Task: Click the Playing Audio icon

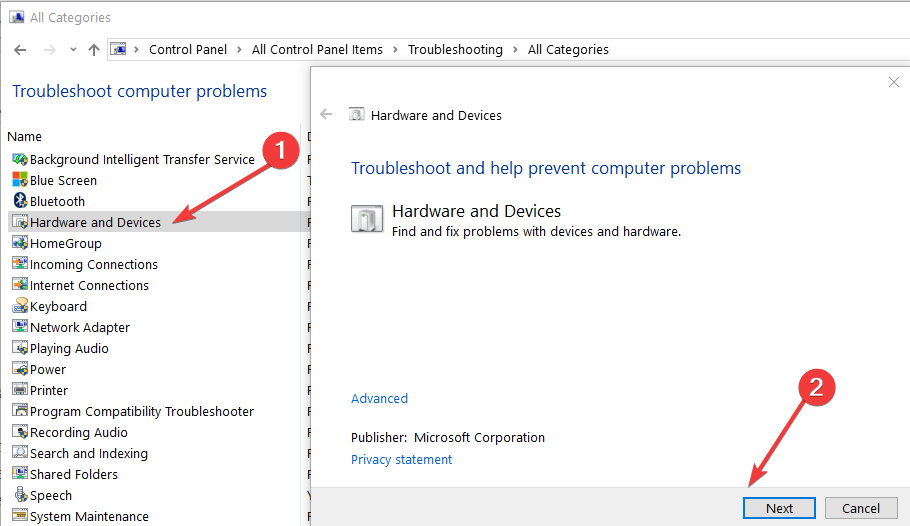Action: point(20,348)
